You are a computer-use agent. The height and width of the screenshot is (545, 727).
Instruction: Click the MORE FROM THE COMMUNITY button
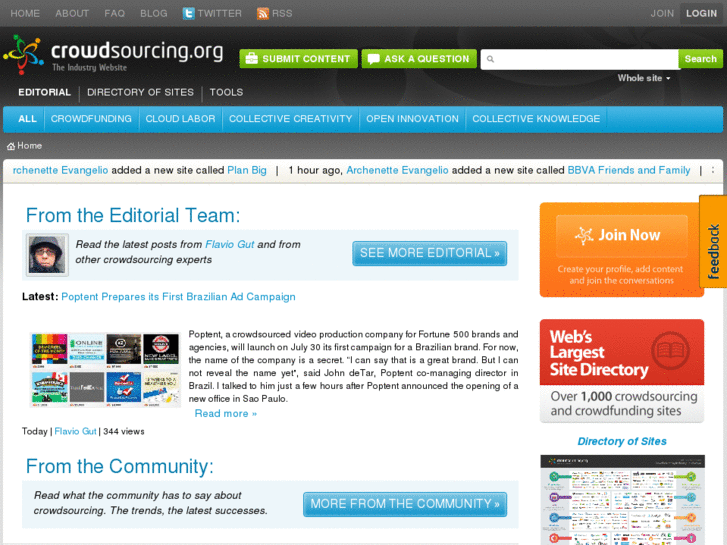pos(405,504)
